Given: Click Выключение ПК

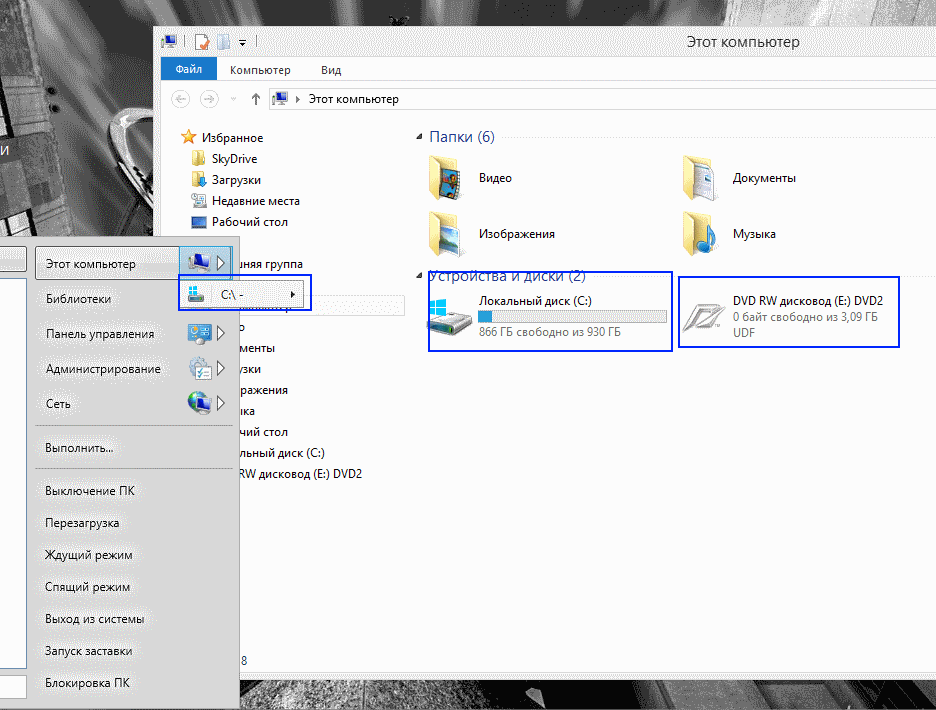Looking at the screenshot, I should click(x=90, y=491).
